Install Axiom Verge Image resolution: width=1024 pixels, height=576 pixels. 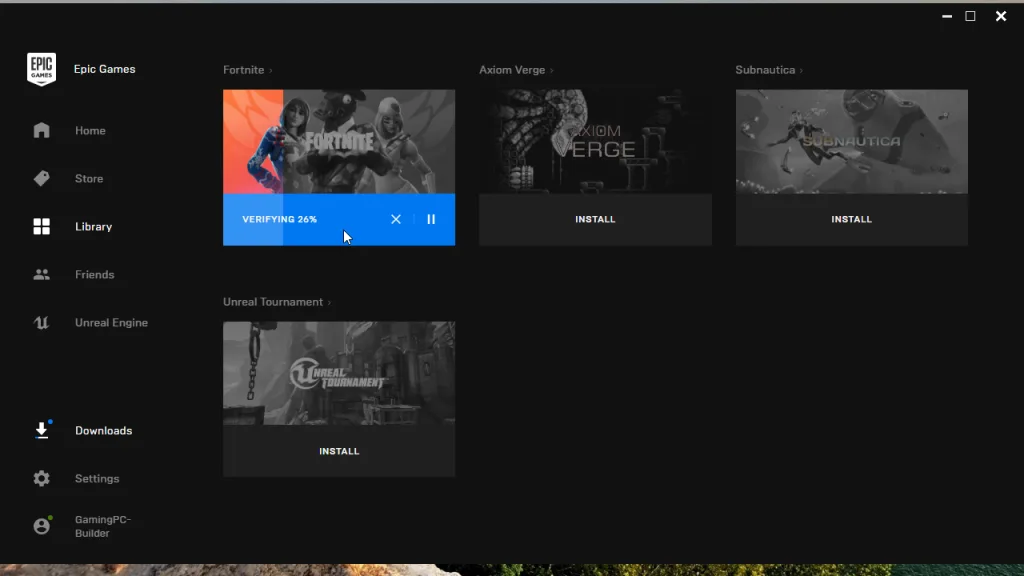coord(595,219)
